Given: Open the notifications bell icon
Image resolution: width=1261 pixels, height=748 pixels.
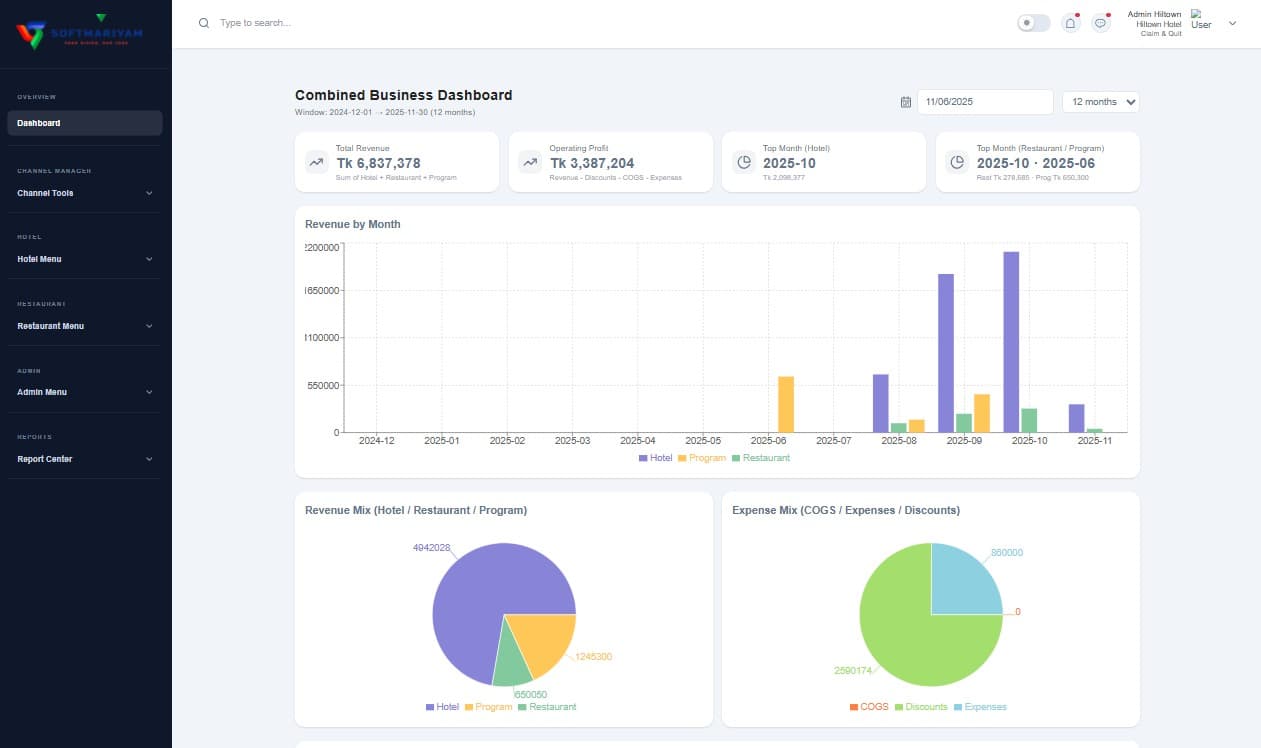Looking at the screenshot, I should pyautogui.click(x=1070, y=22).
